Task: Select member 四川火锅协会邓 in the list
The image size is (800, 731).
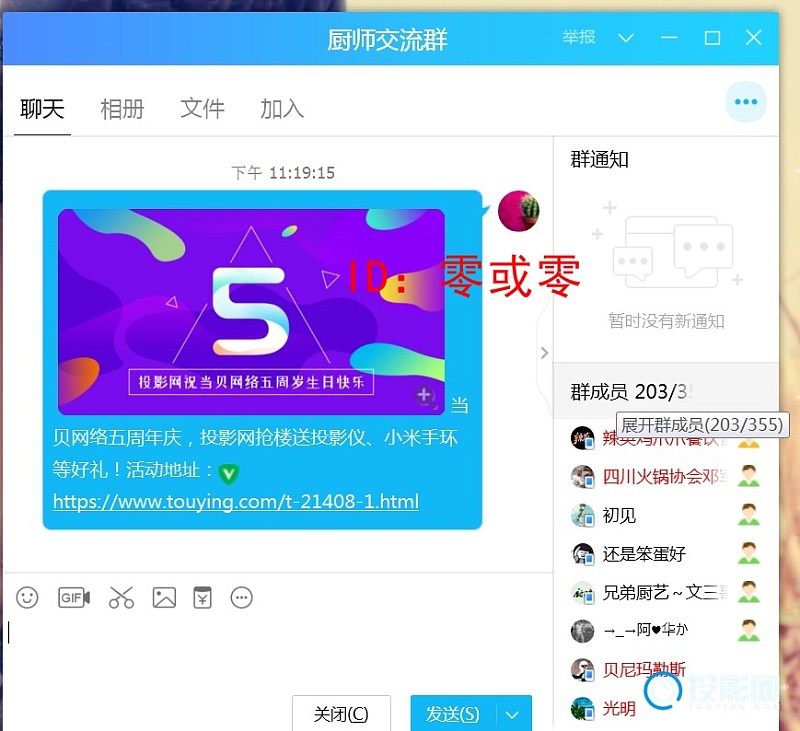Action: pyautogui.click(x=666, y=476)
